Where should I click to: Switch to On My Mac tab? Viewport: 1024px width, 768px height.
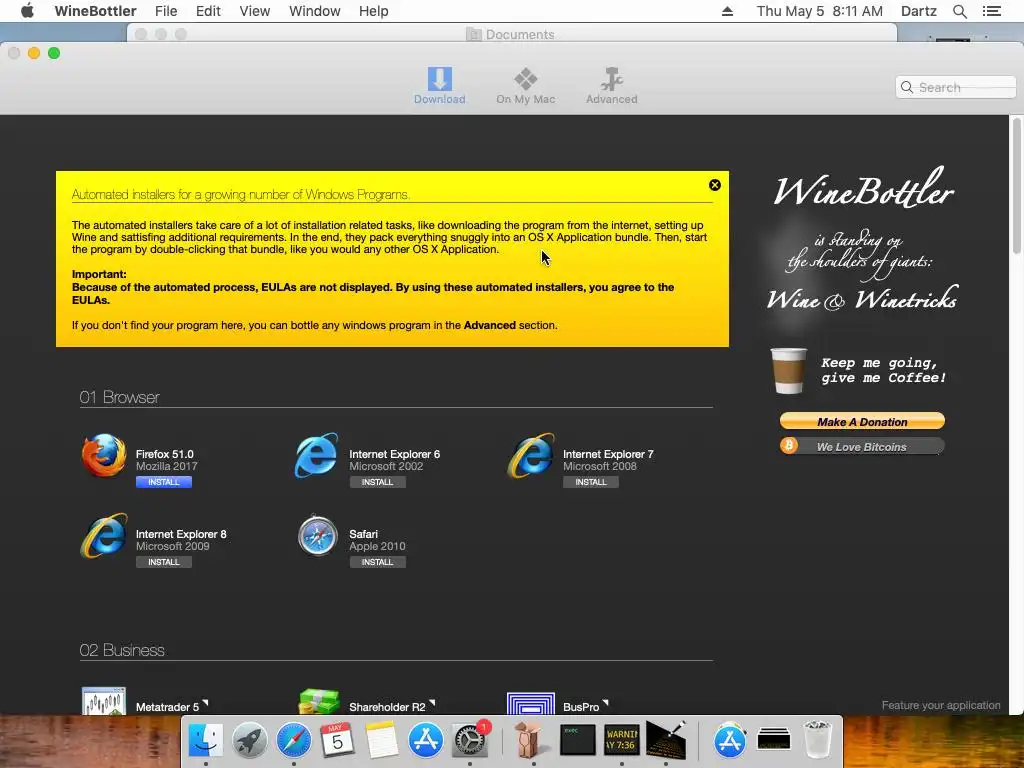click(526, 86)
